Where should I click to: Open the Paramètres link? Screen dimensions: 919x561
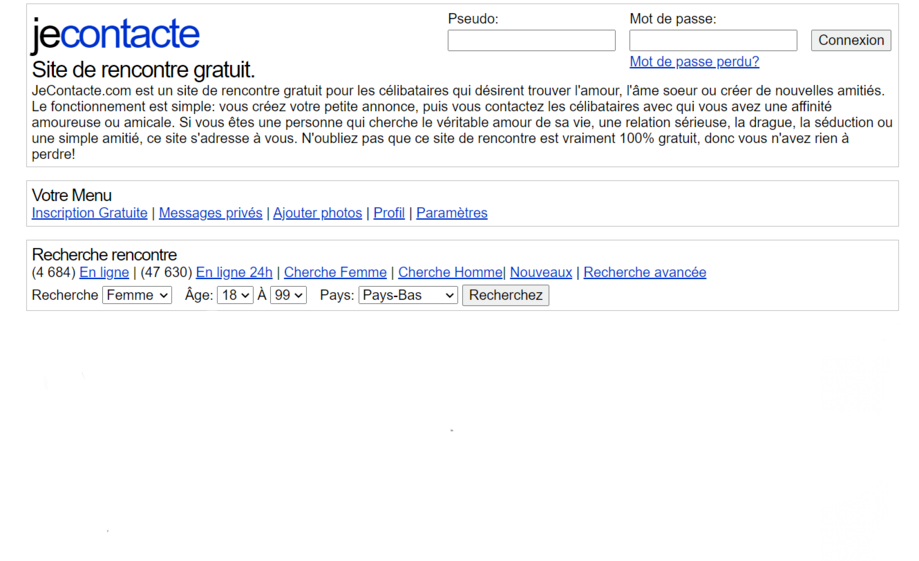pyautogui.click(x=452, y=213)
